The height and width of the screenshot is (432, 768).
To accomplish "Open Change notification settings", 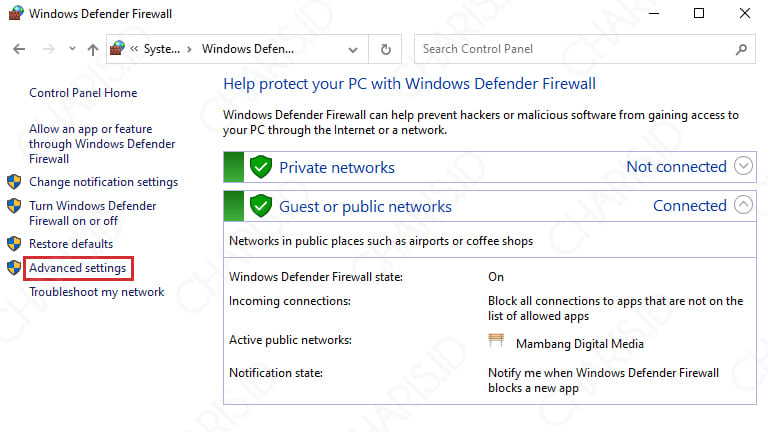I will (103, 182).
